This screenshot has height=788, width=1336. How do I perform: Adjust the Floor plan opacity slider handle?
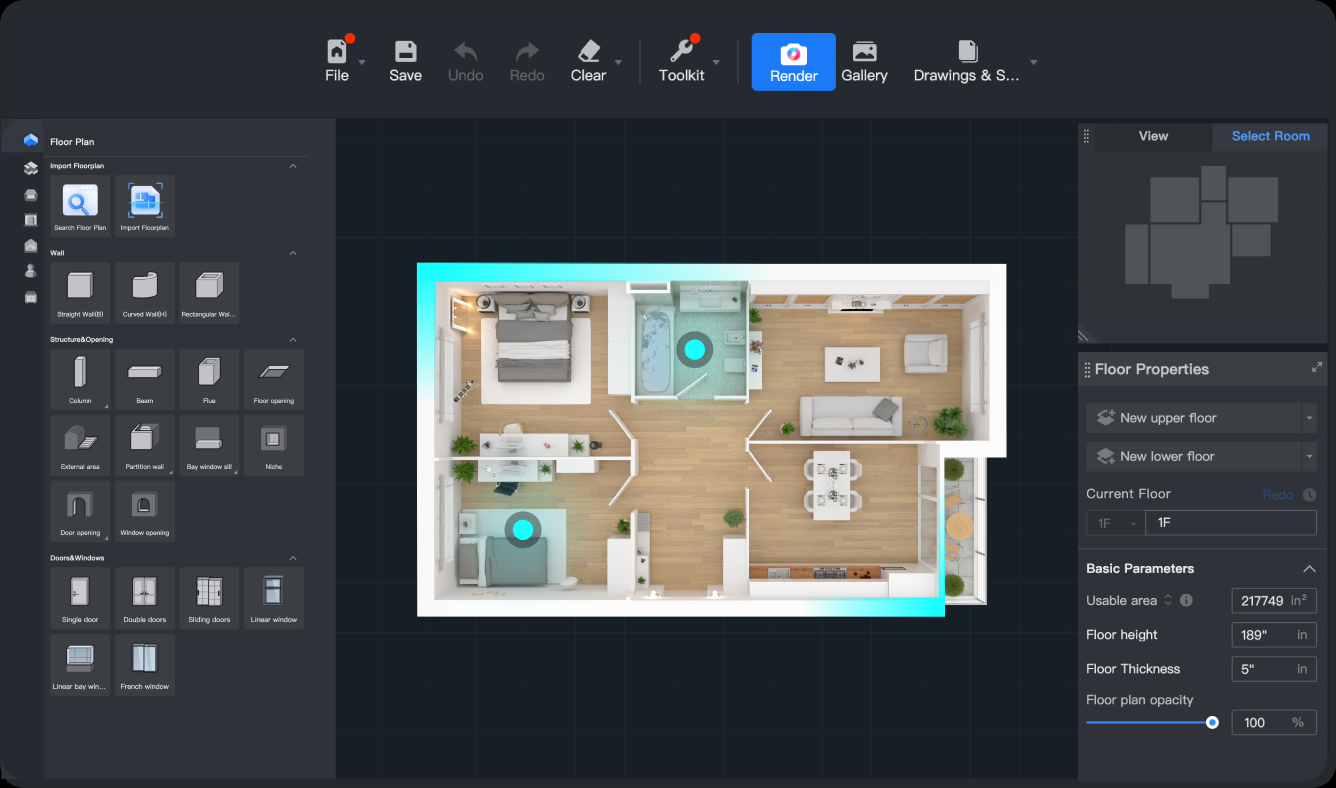pos(1213,721)
